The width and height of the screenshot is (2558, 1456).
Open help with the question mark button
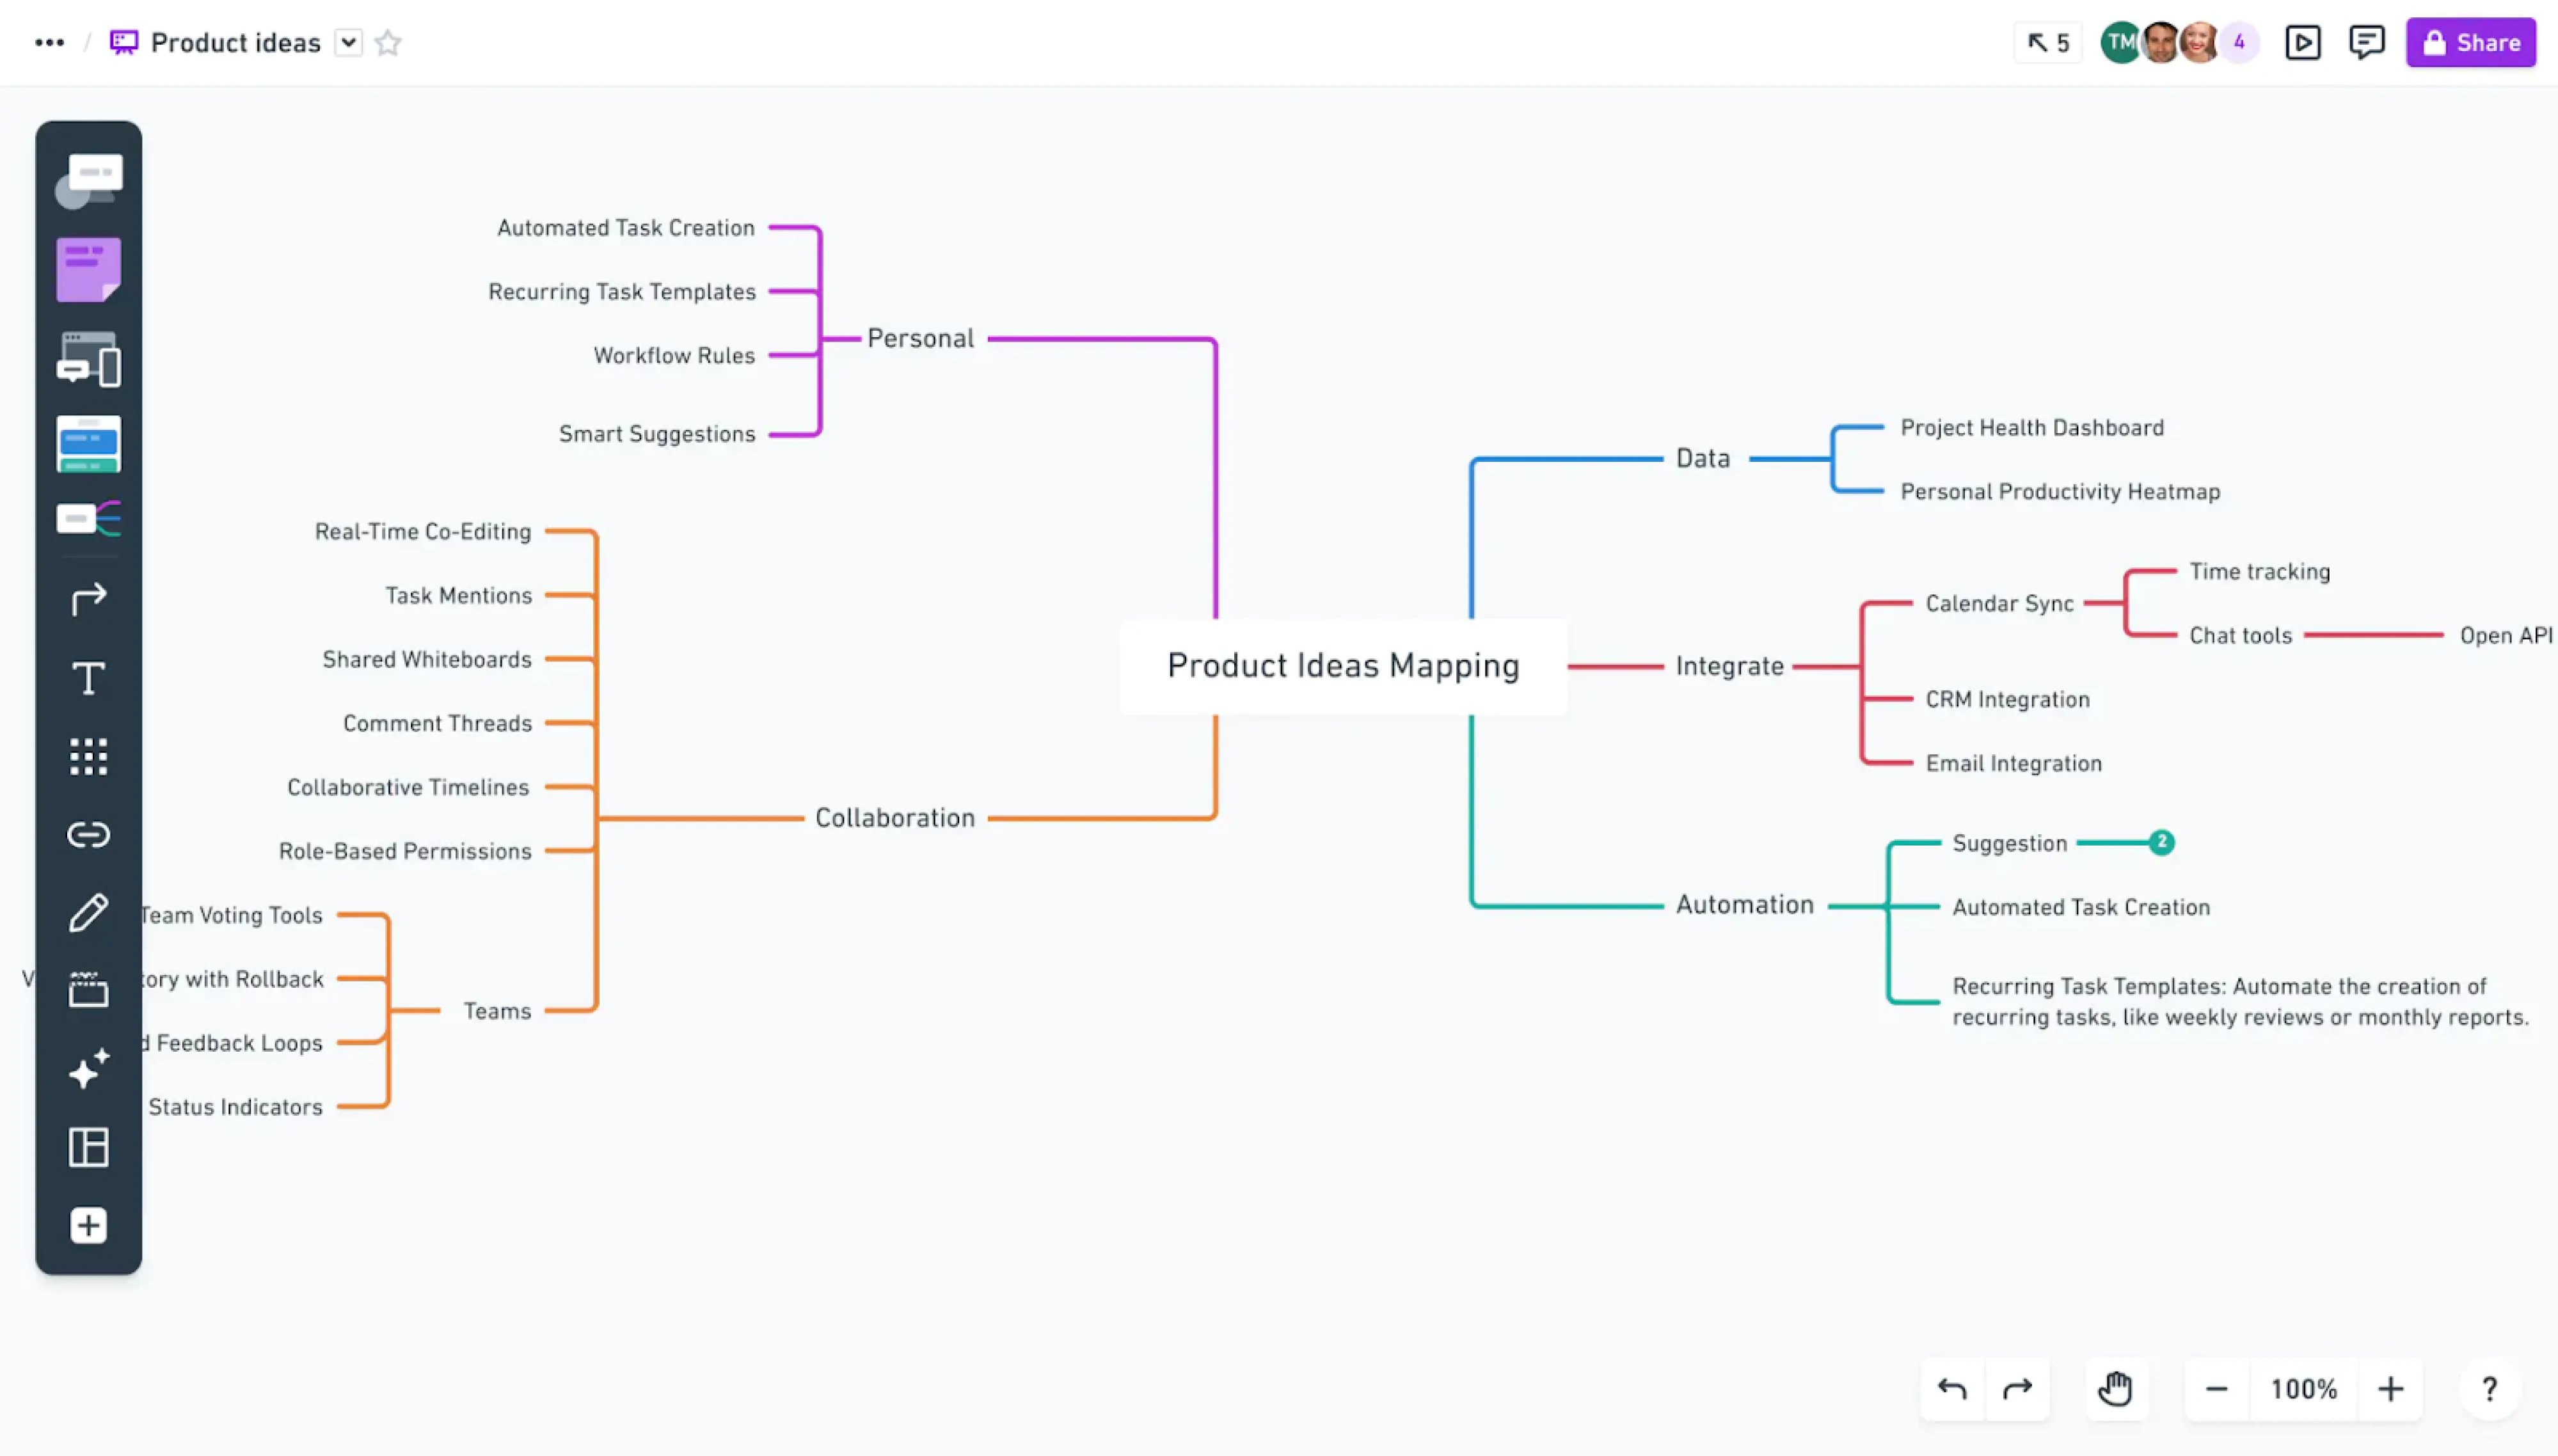2490,1389
